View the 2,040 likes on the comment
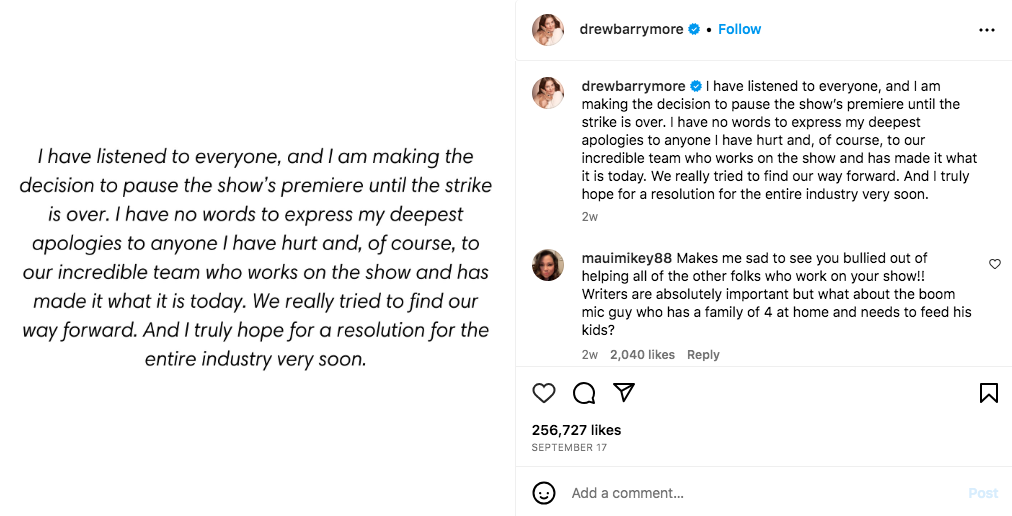 (641, 355)
